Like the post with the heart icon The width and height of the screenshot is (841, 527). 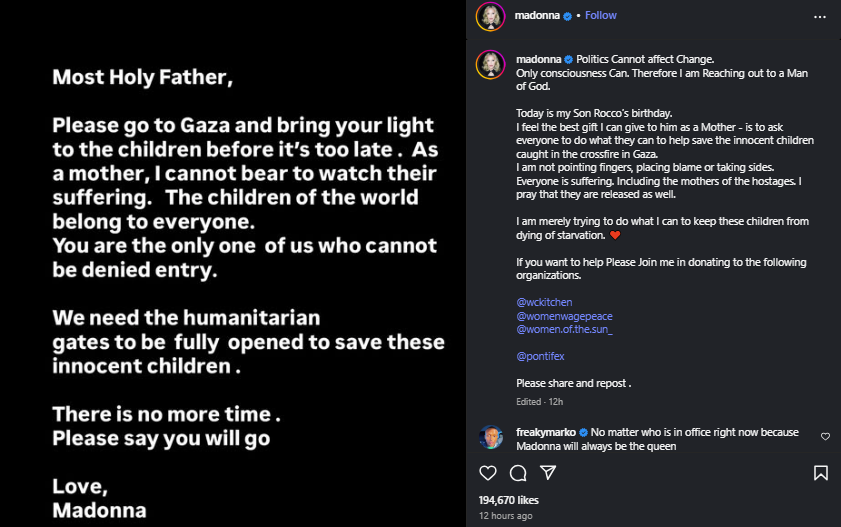pos(488,472)
